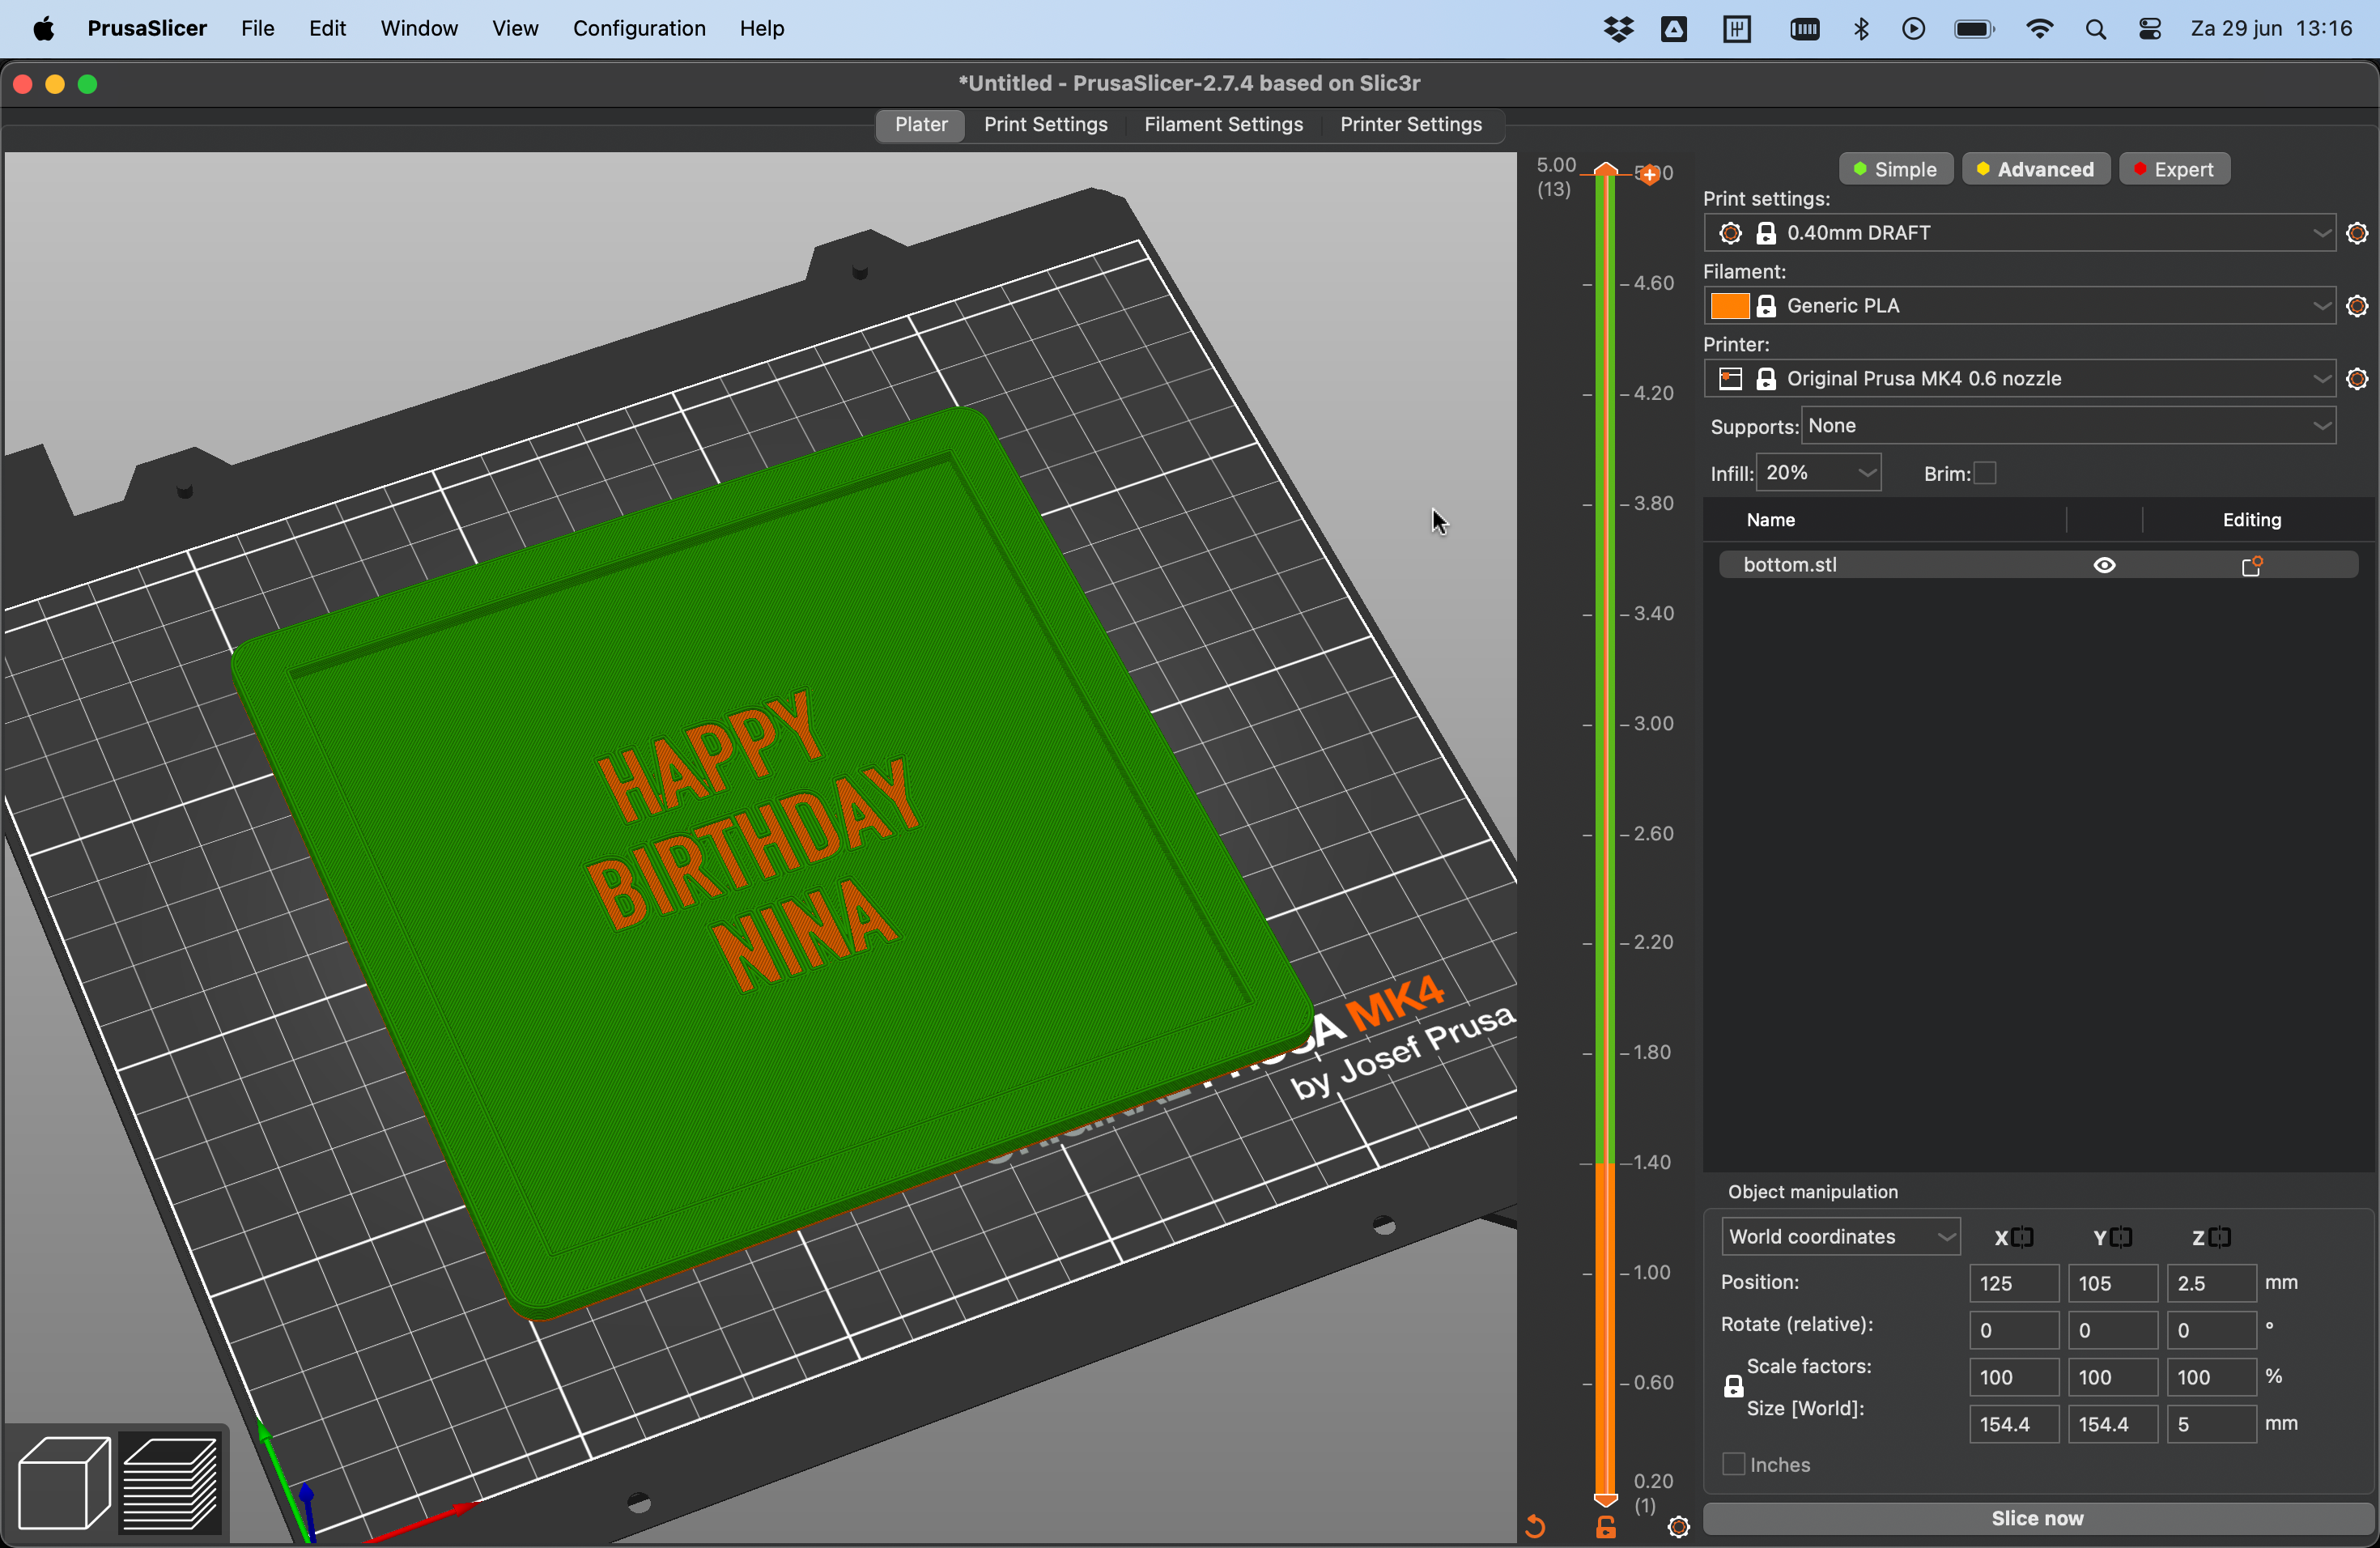Toggle the Inches checkbox in Object manipulation
Screen dimensions: 2380x1548
1733,1463
